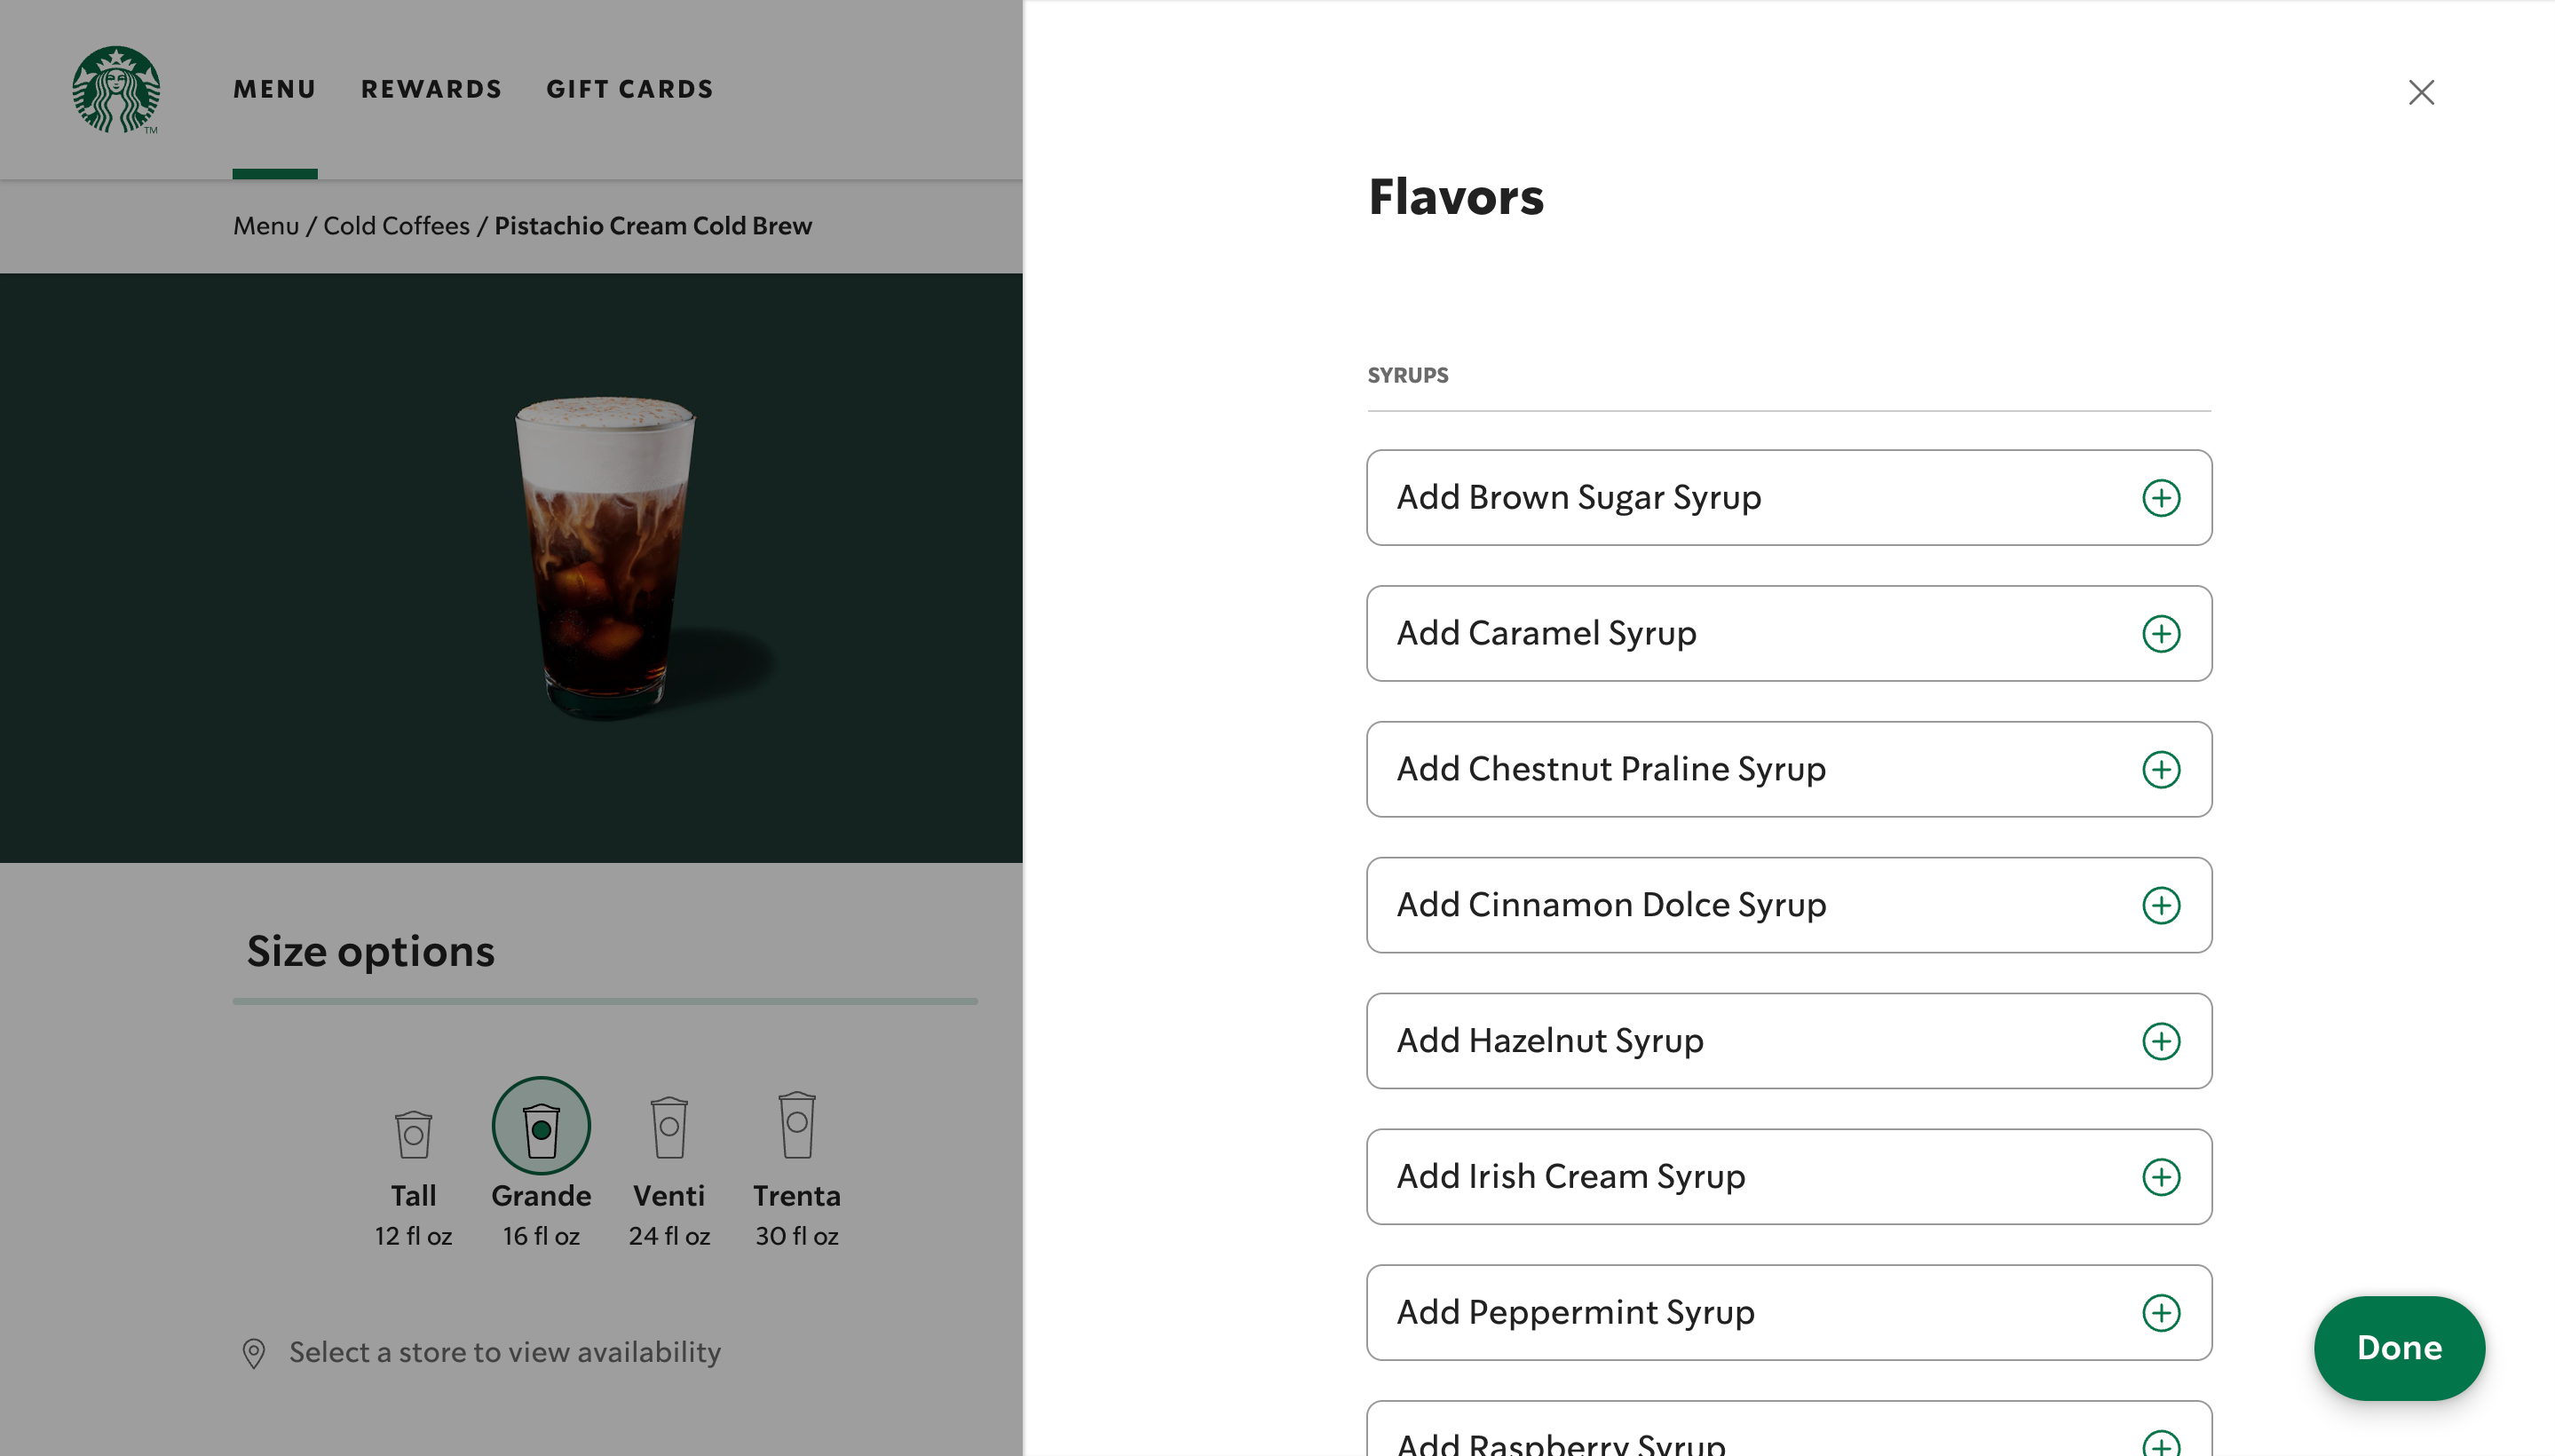Click Select a store to view availability
The image size is (2555, 1456).
pyautogui.click(x=504, y=1352)
